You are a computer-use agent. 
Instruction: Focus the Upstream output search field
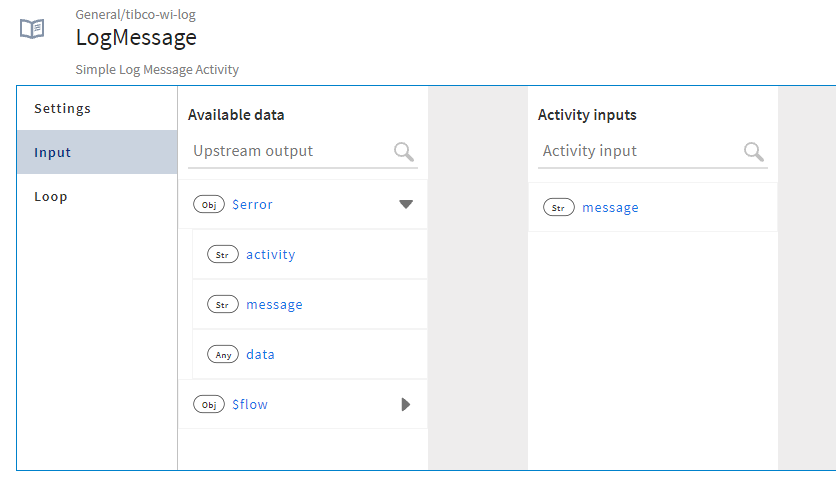pos(290,151)
